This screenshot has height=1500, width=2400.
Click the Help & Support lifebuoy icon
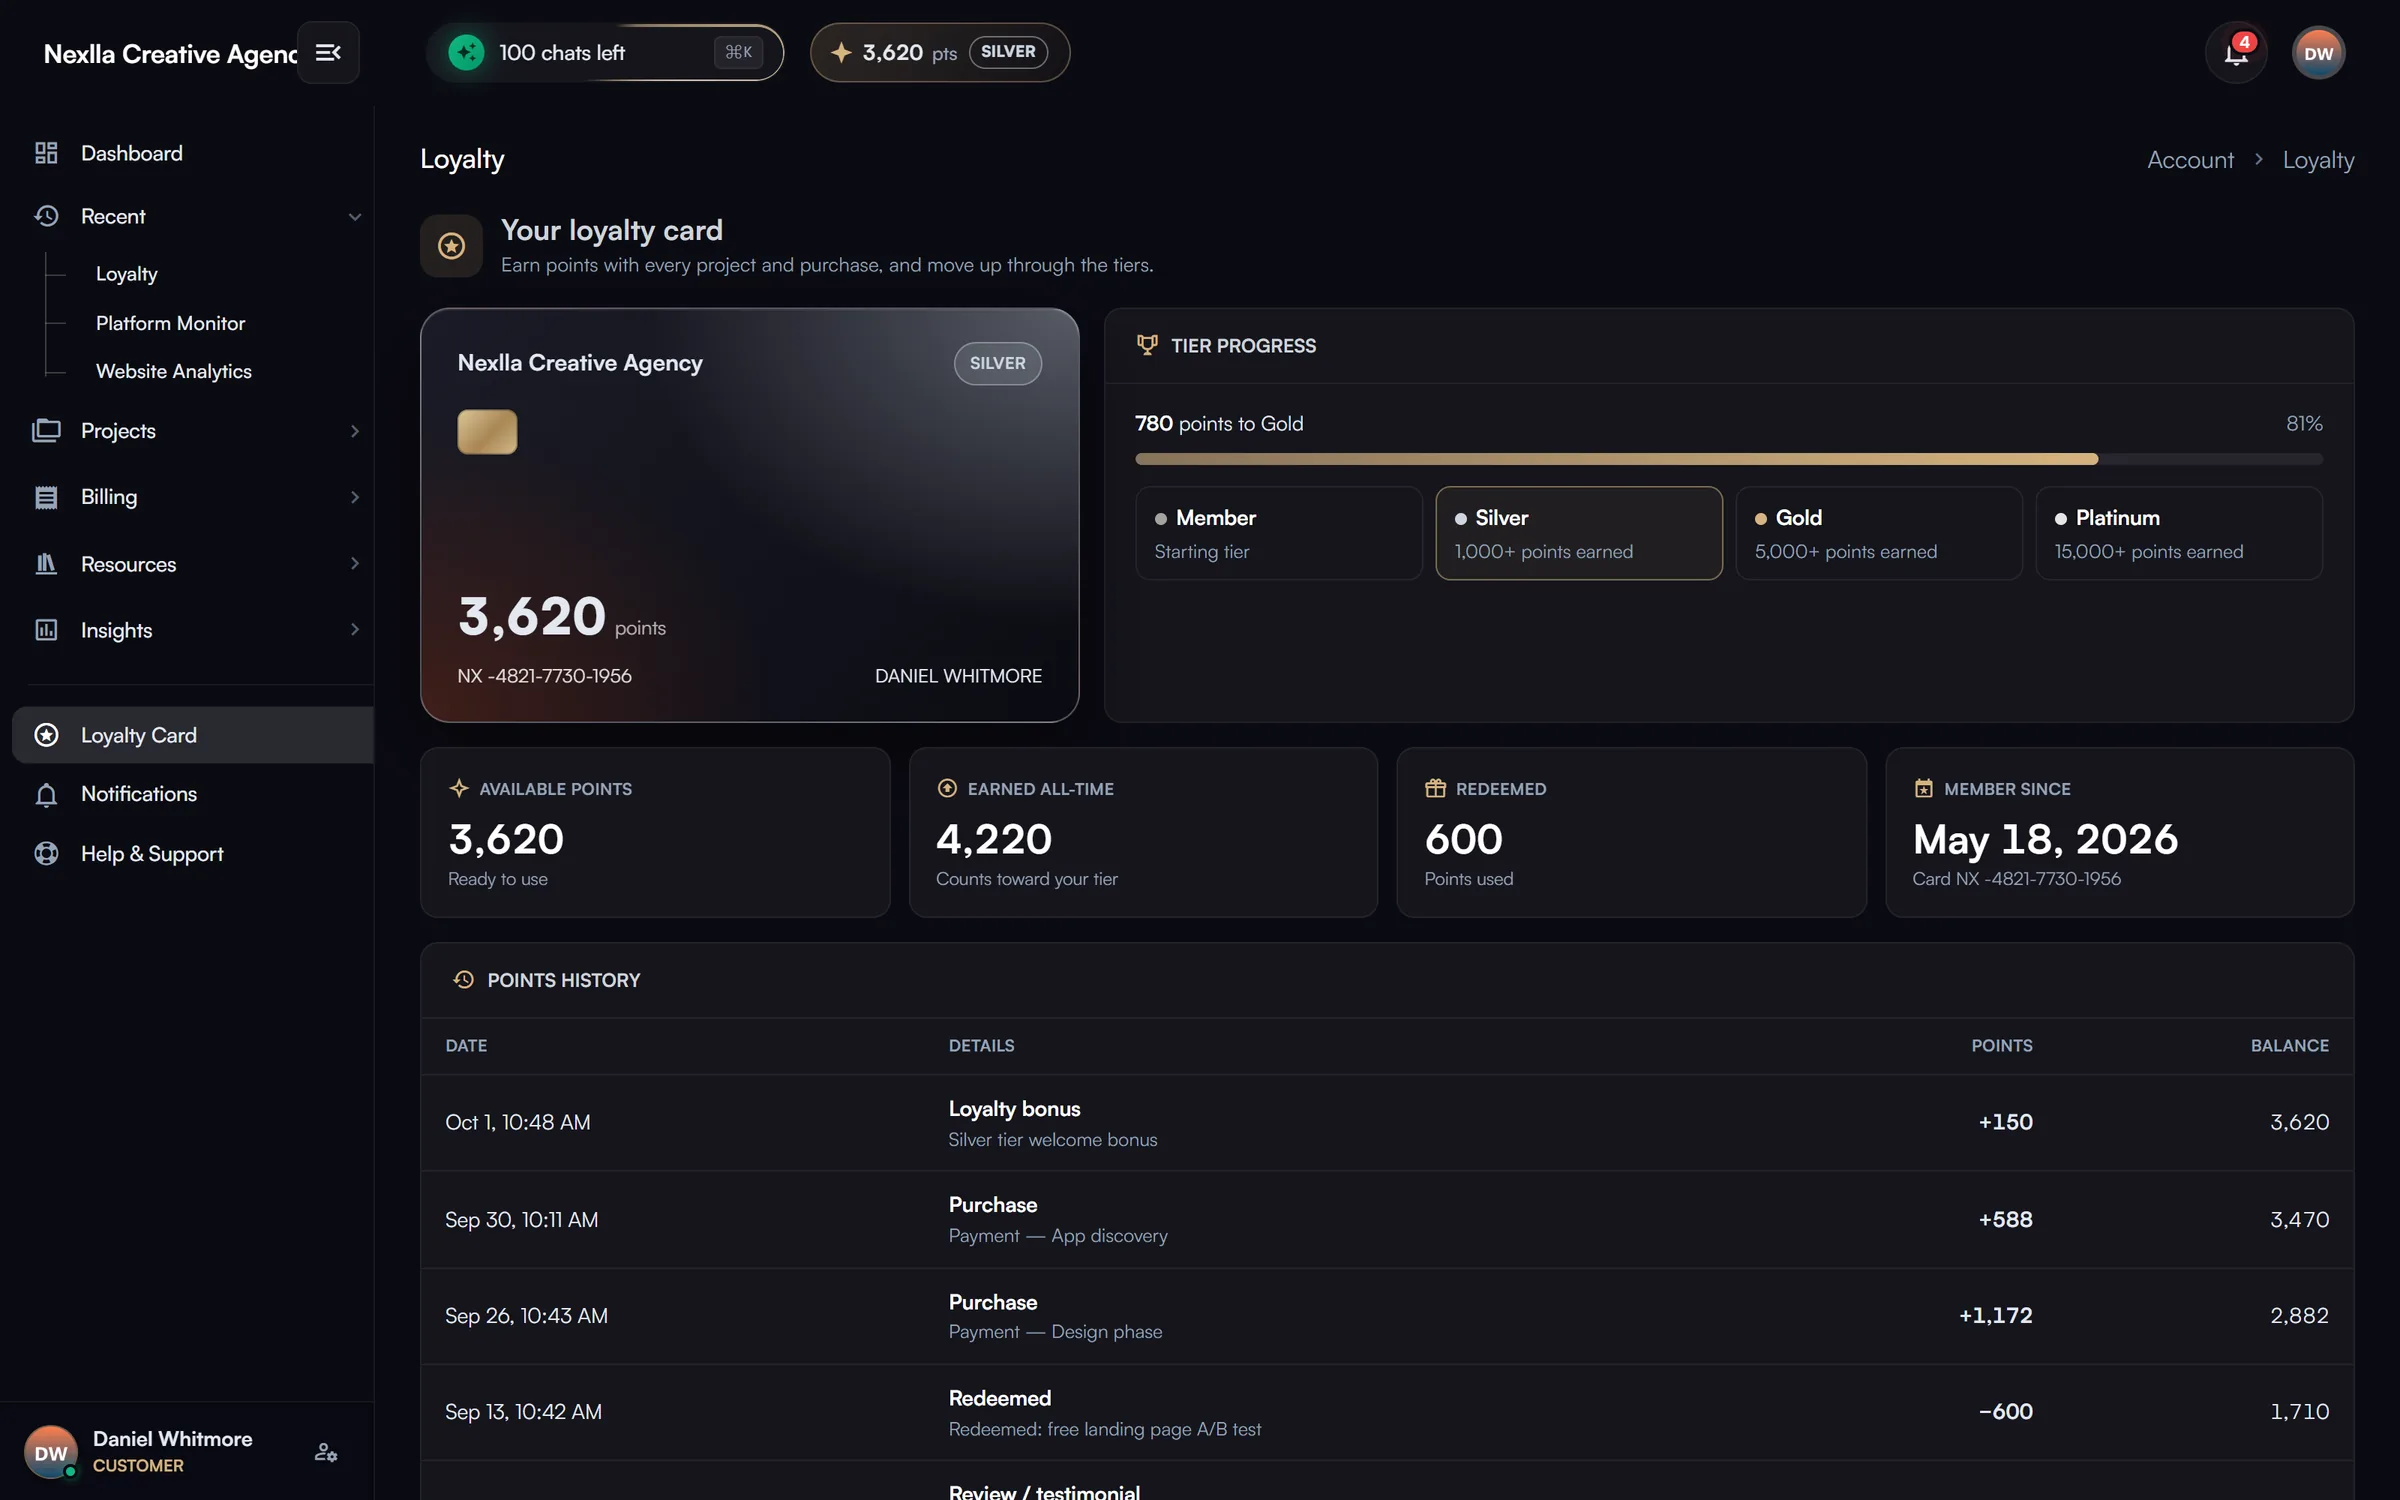pyautogui.click(x=46, y=854)
